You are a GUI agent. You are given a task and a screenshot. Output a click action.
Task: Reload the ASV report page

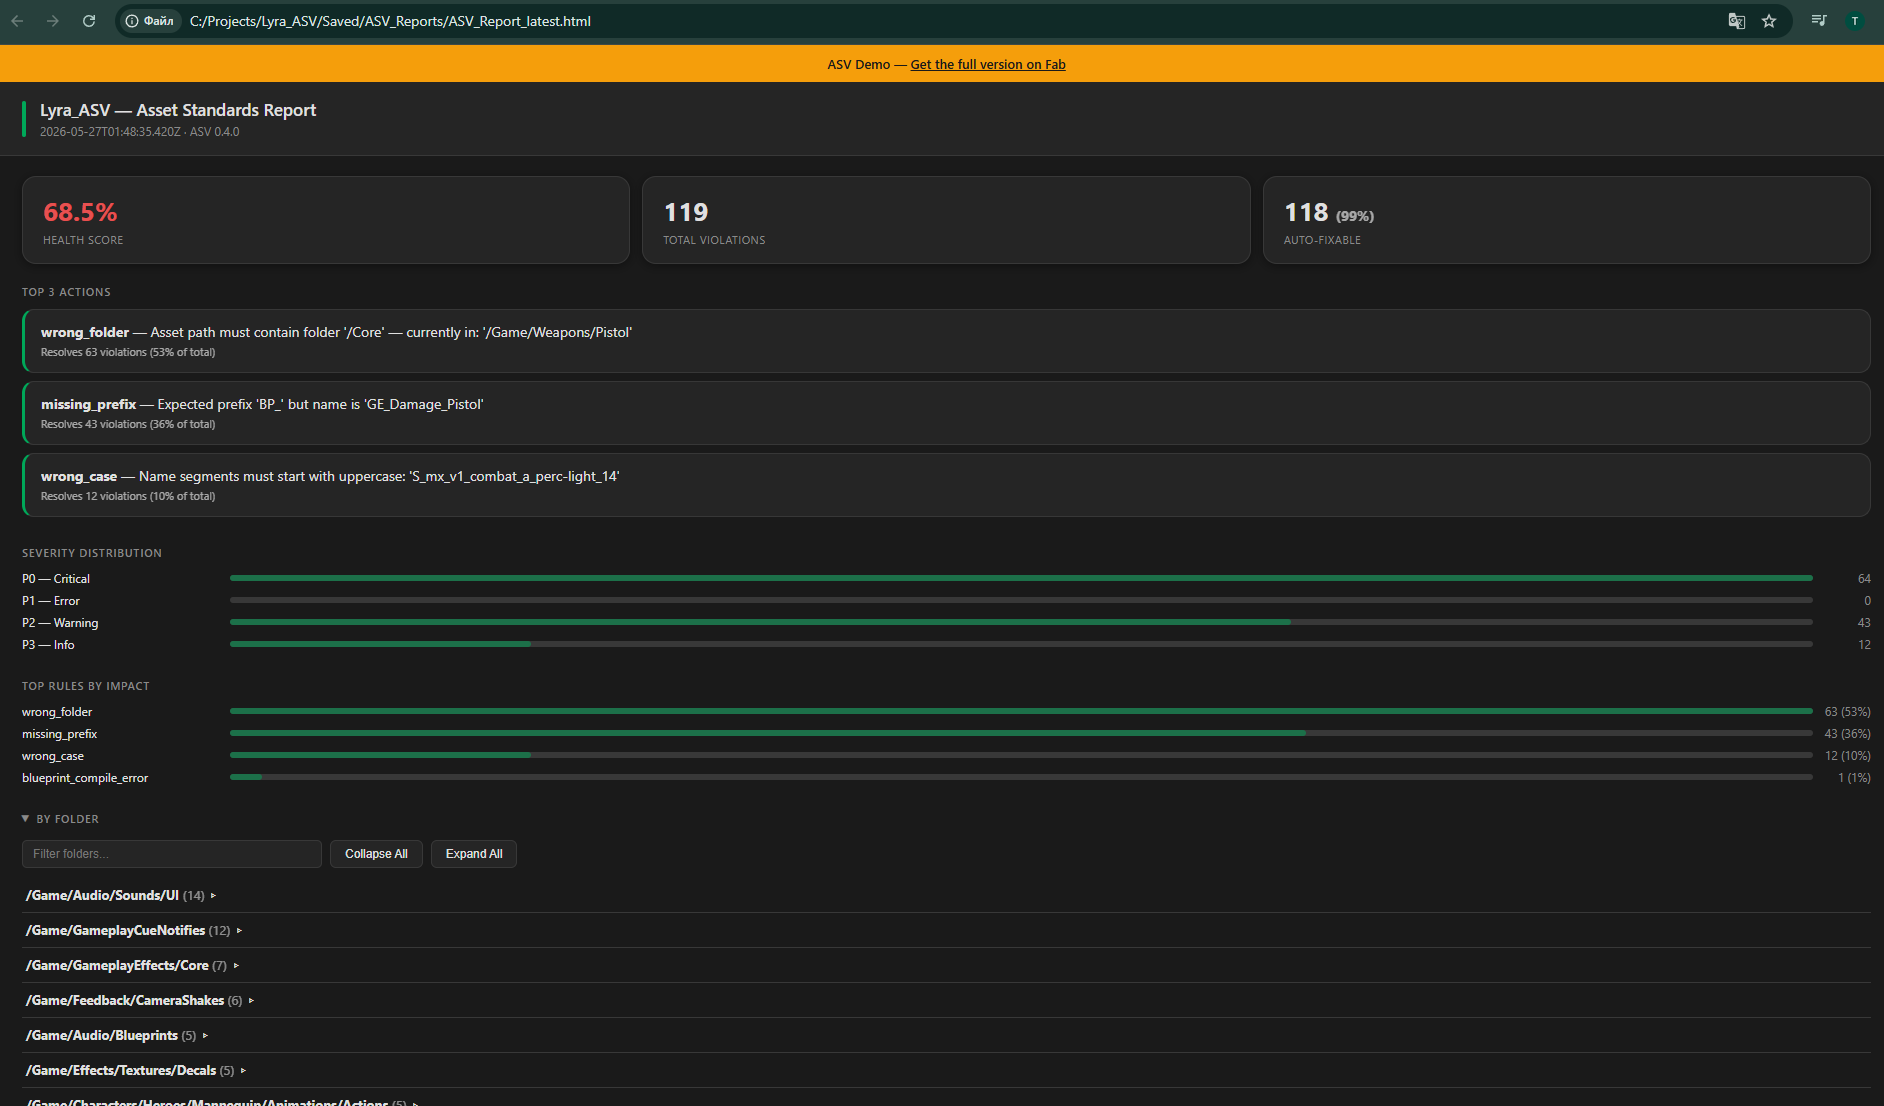pyautogui.click(x=89, y=21)
